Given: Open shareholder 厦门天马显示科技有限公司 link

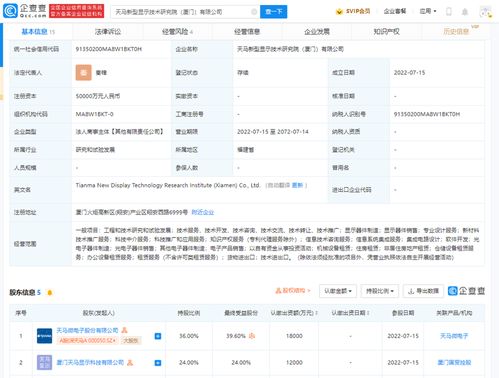Looking at the screenshot, I should click(90, 362).
